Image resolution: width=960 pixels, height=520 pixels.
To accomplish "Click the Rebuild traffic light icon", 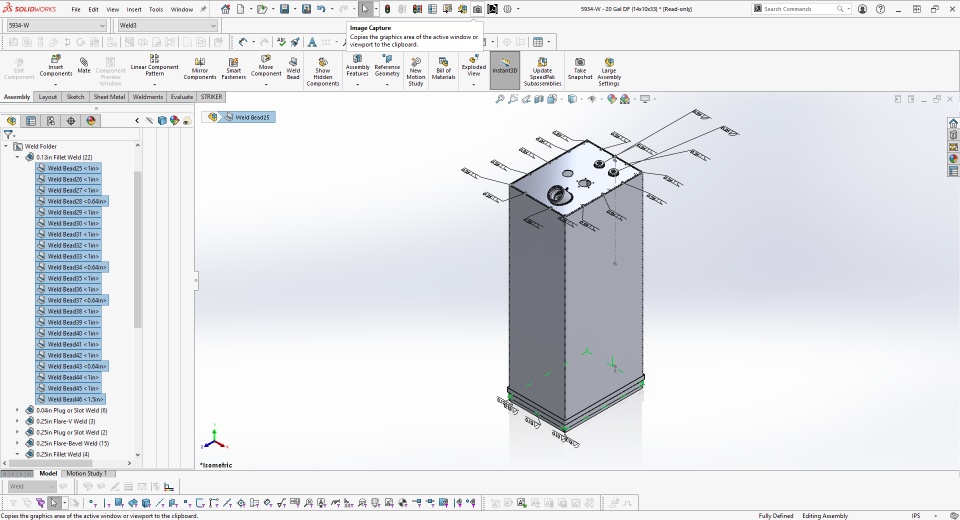I will coord(387,9).
